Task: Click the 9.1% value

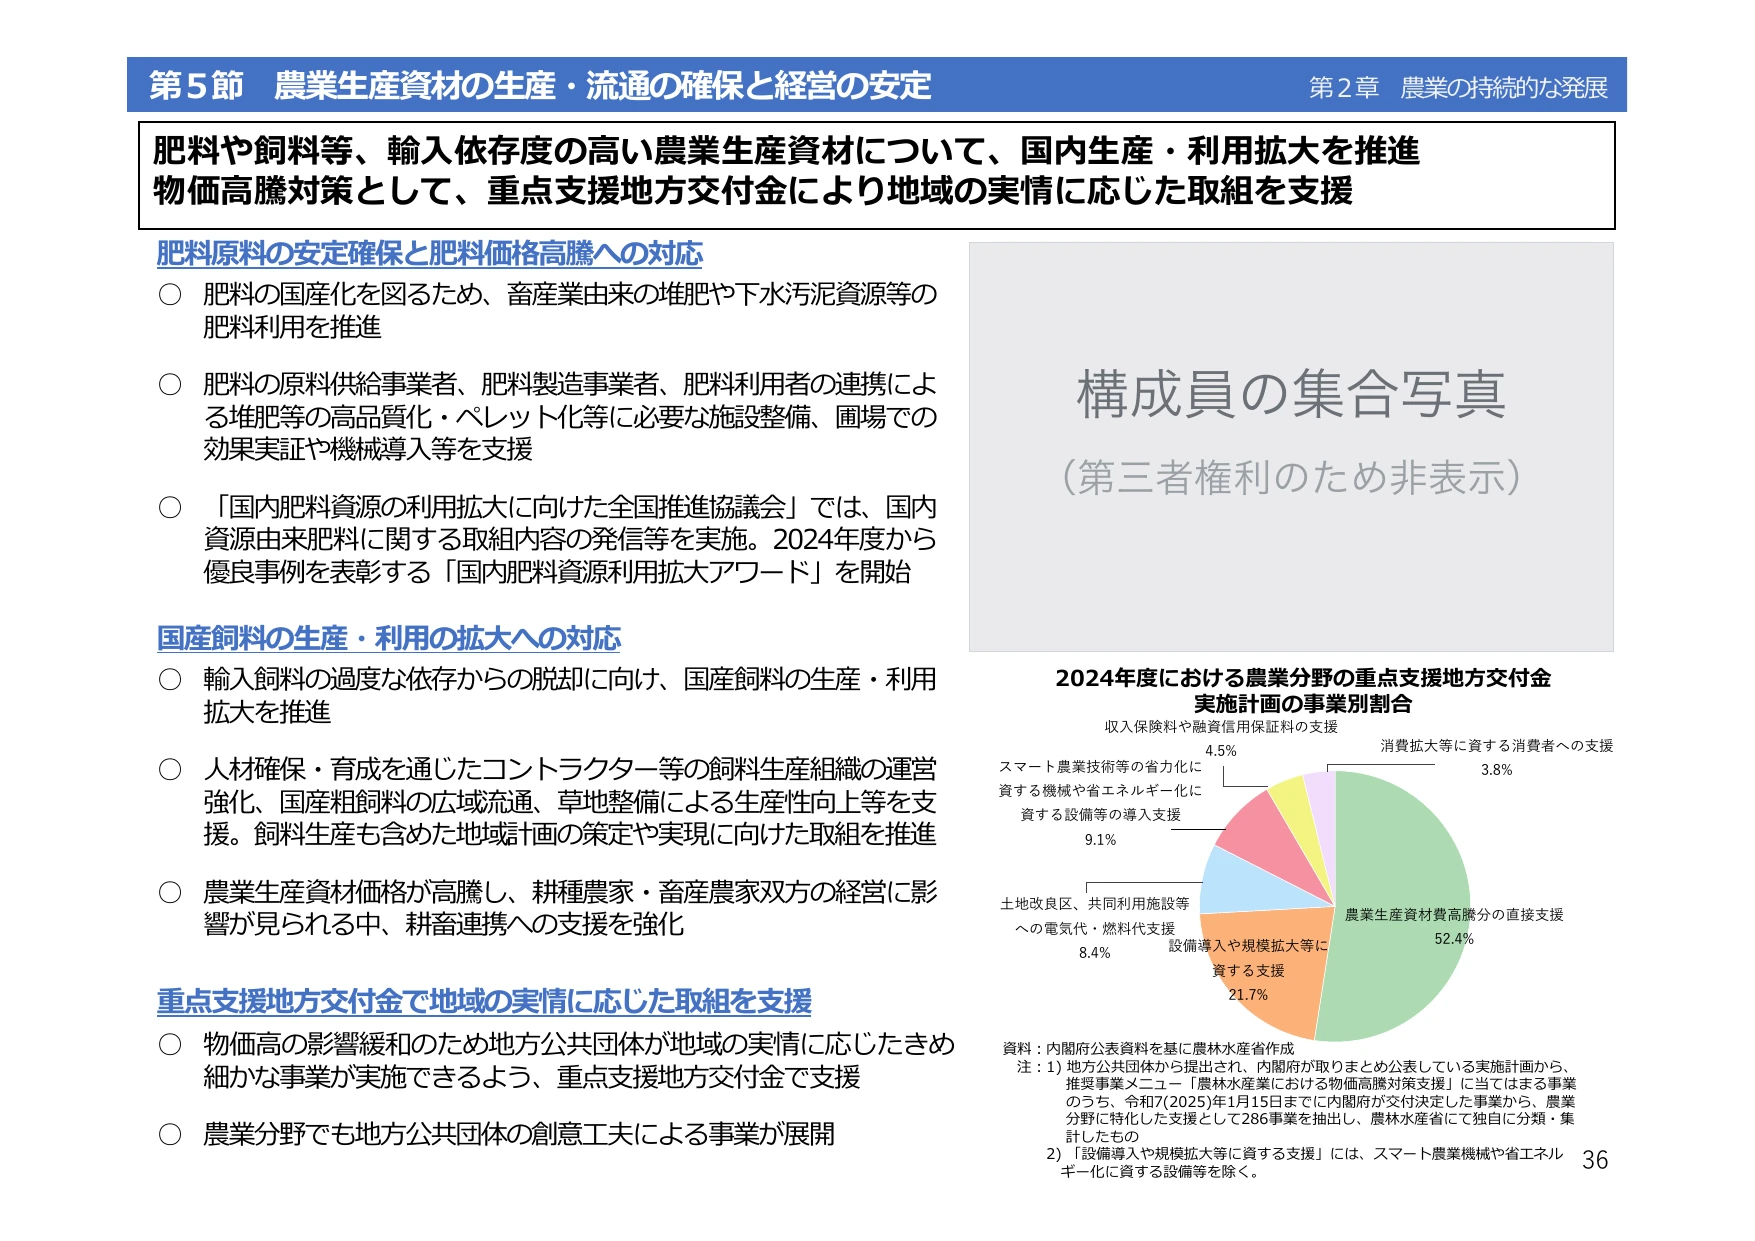Action: (1100, 840)
